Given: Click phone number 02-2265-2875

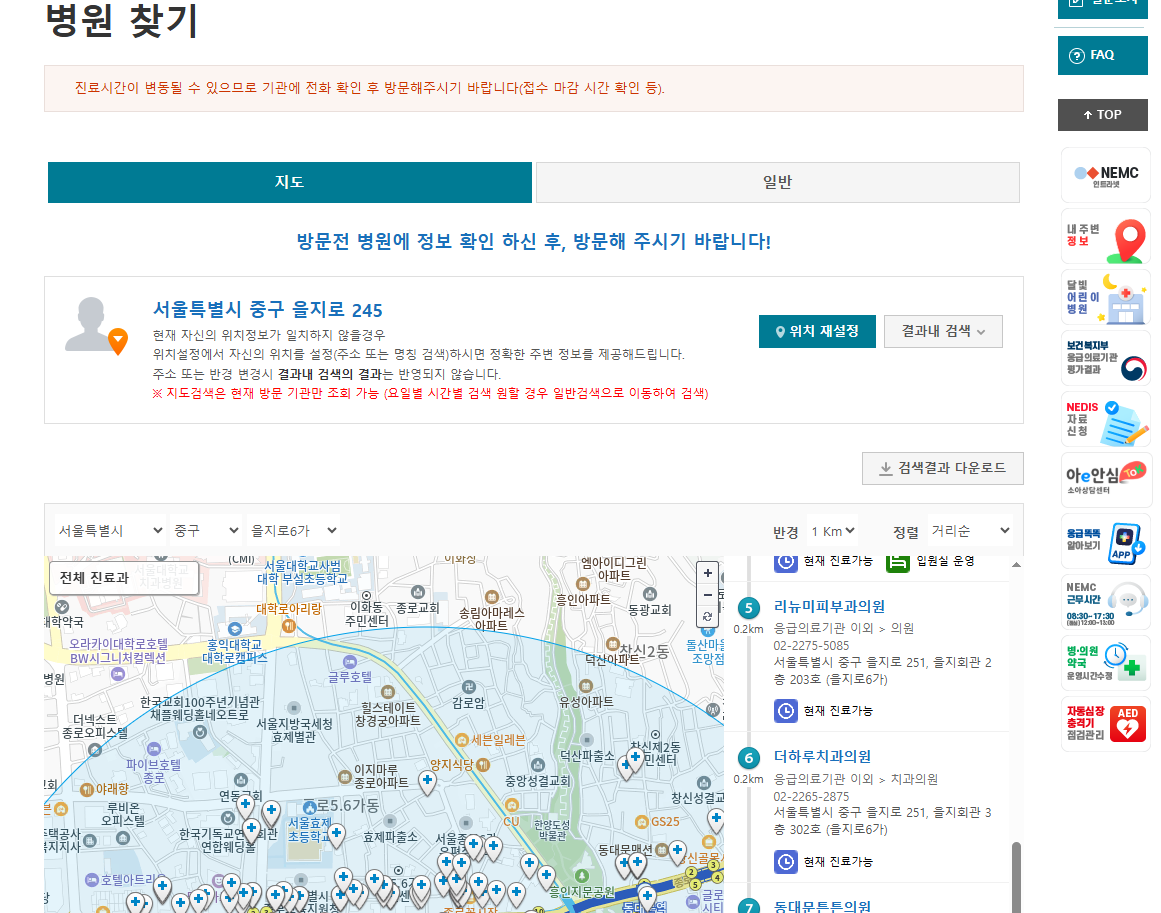Looking at the screenshot, I should [812, 797].
